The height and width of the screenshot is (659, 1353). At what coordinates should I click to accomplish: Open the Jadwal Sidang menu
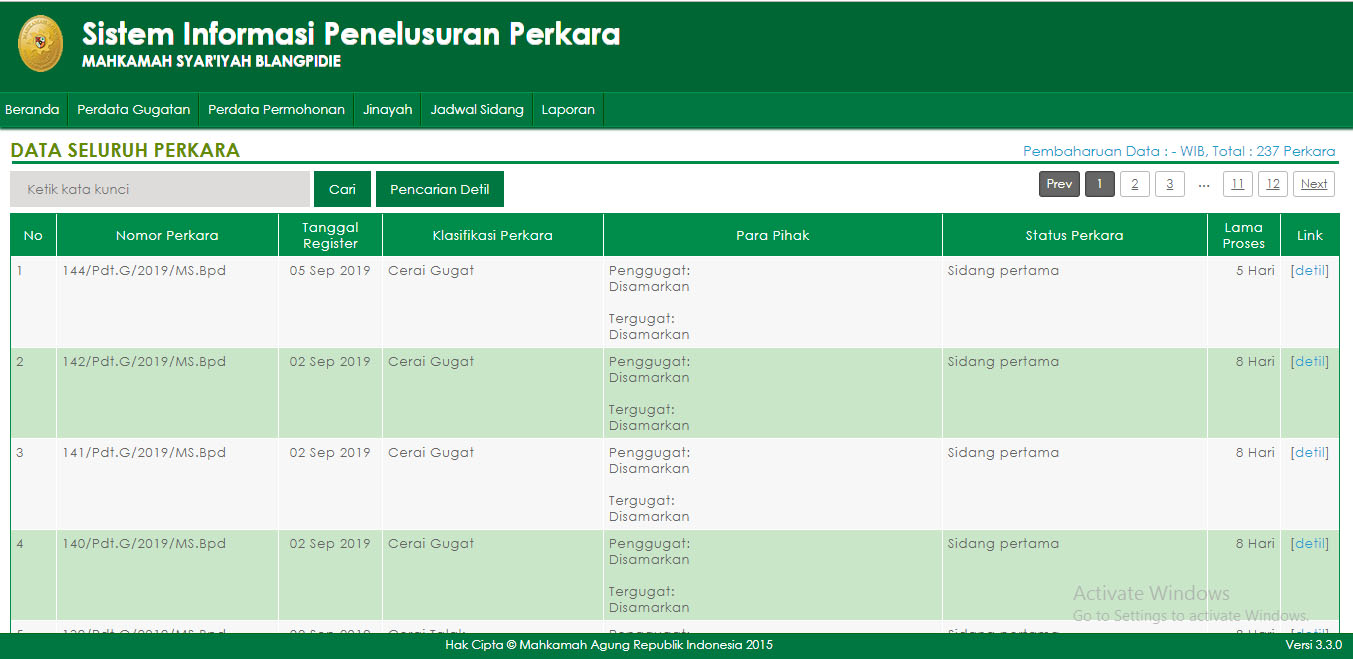click(477, 109)
